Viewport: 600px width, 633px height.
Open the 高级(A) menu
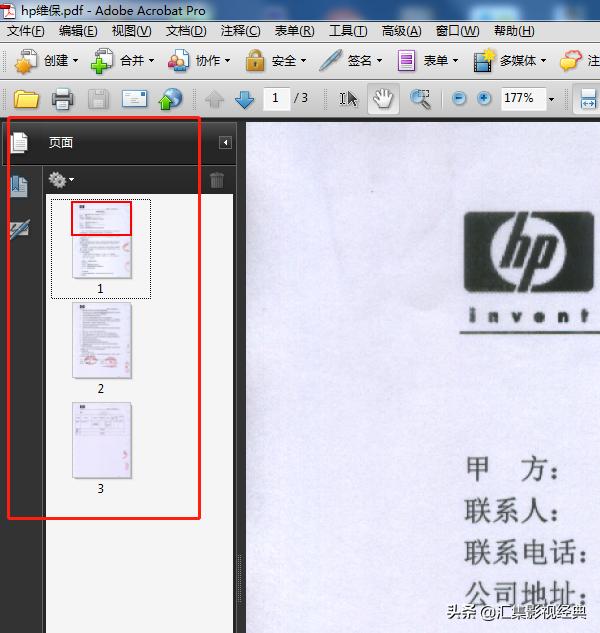click(x=401, y=31)
